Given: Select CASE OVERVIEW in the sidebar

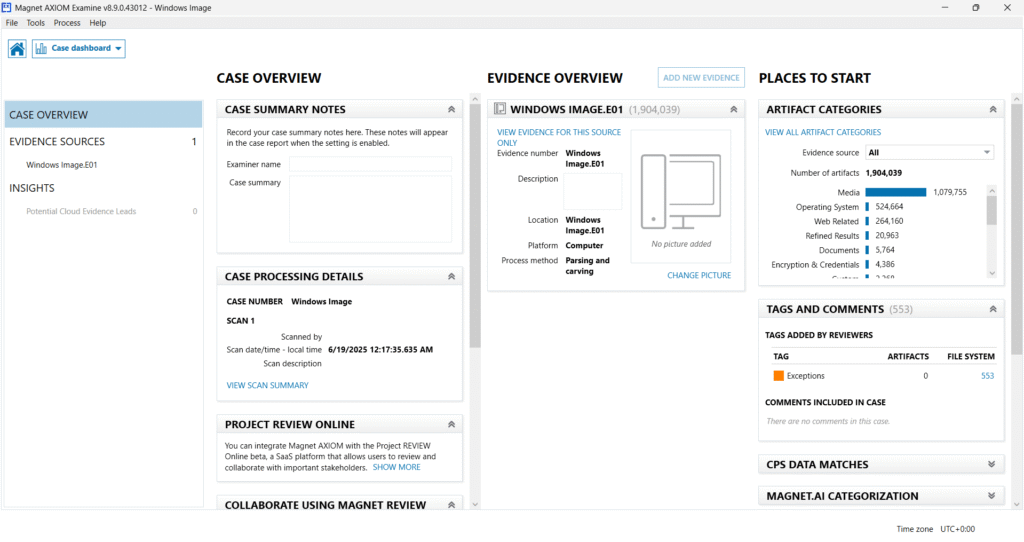Looking at the screenshot, I should (x=103, y=114).
